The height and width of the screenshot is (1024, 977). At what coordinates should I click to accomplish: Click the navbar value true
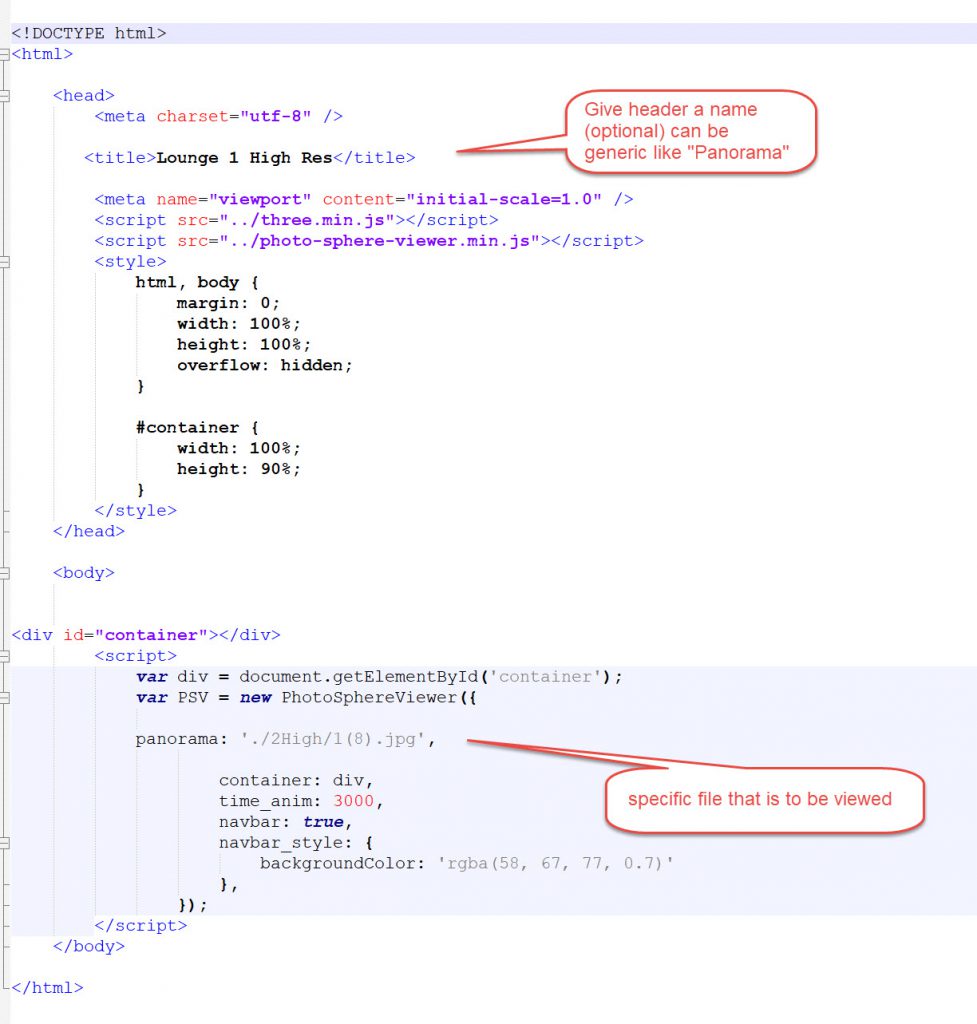(x=323, y=822)
